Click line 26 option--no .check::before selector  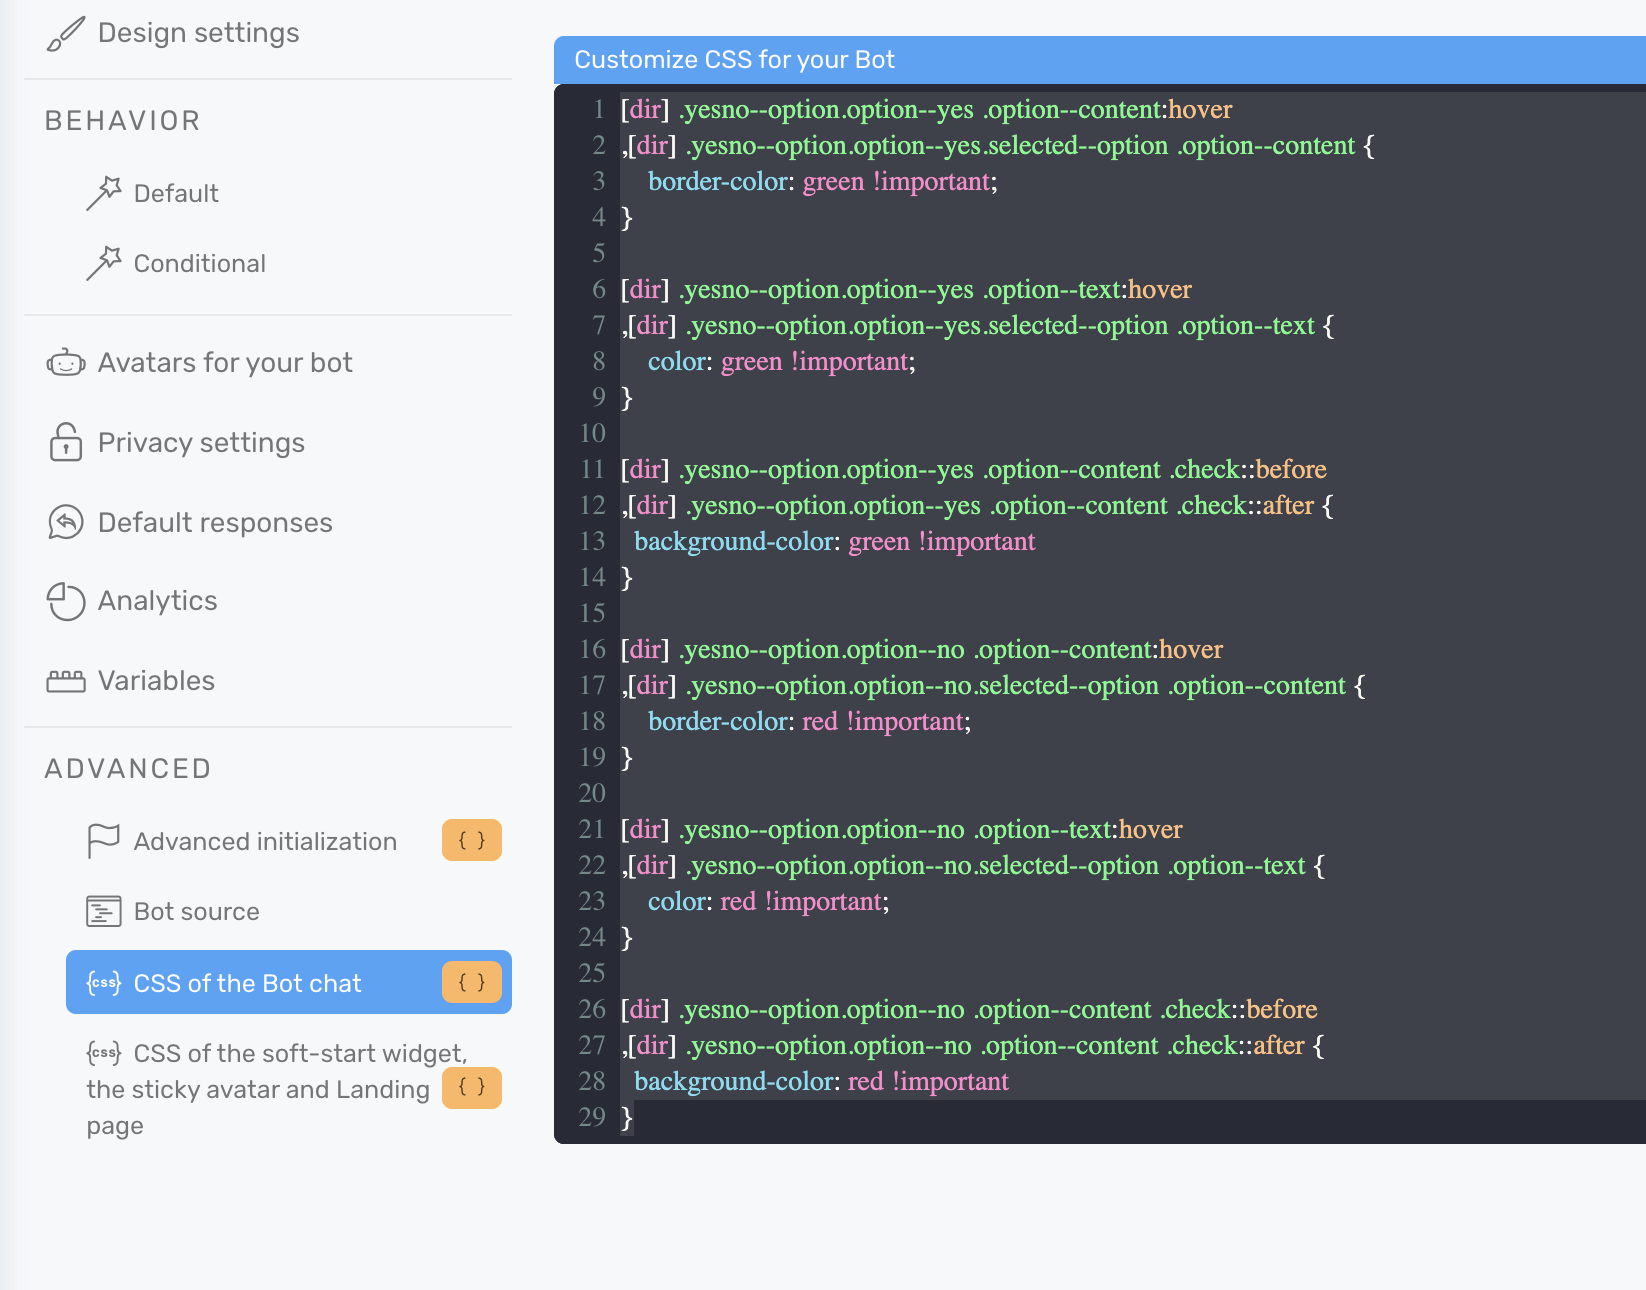[968, 1009]
